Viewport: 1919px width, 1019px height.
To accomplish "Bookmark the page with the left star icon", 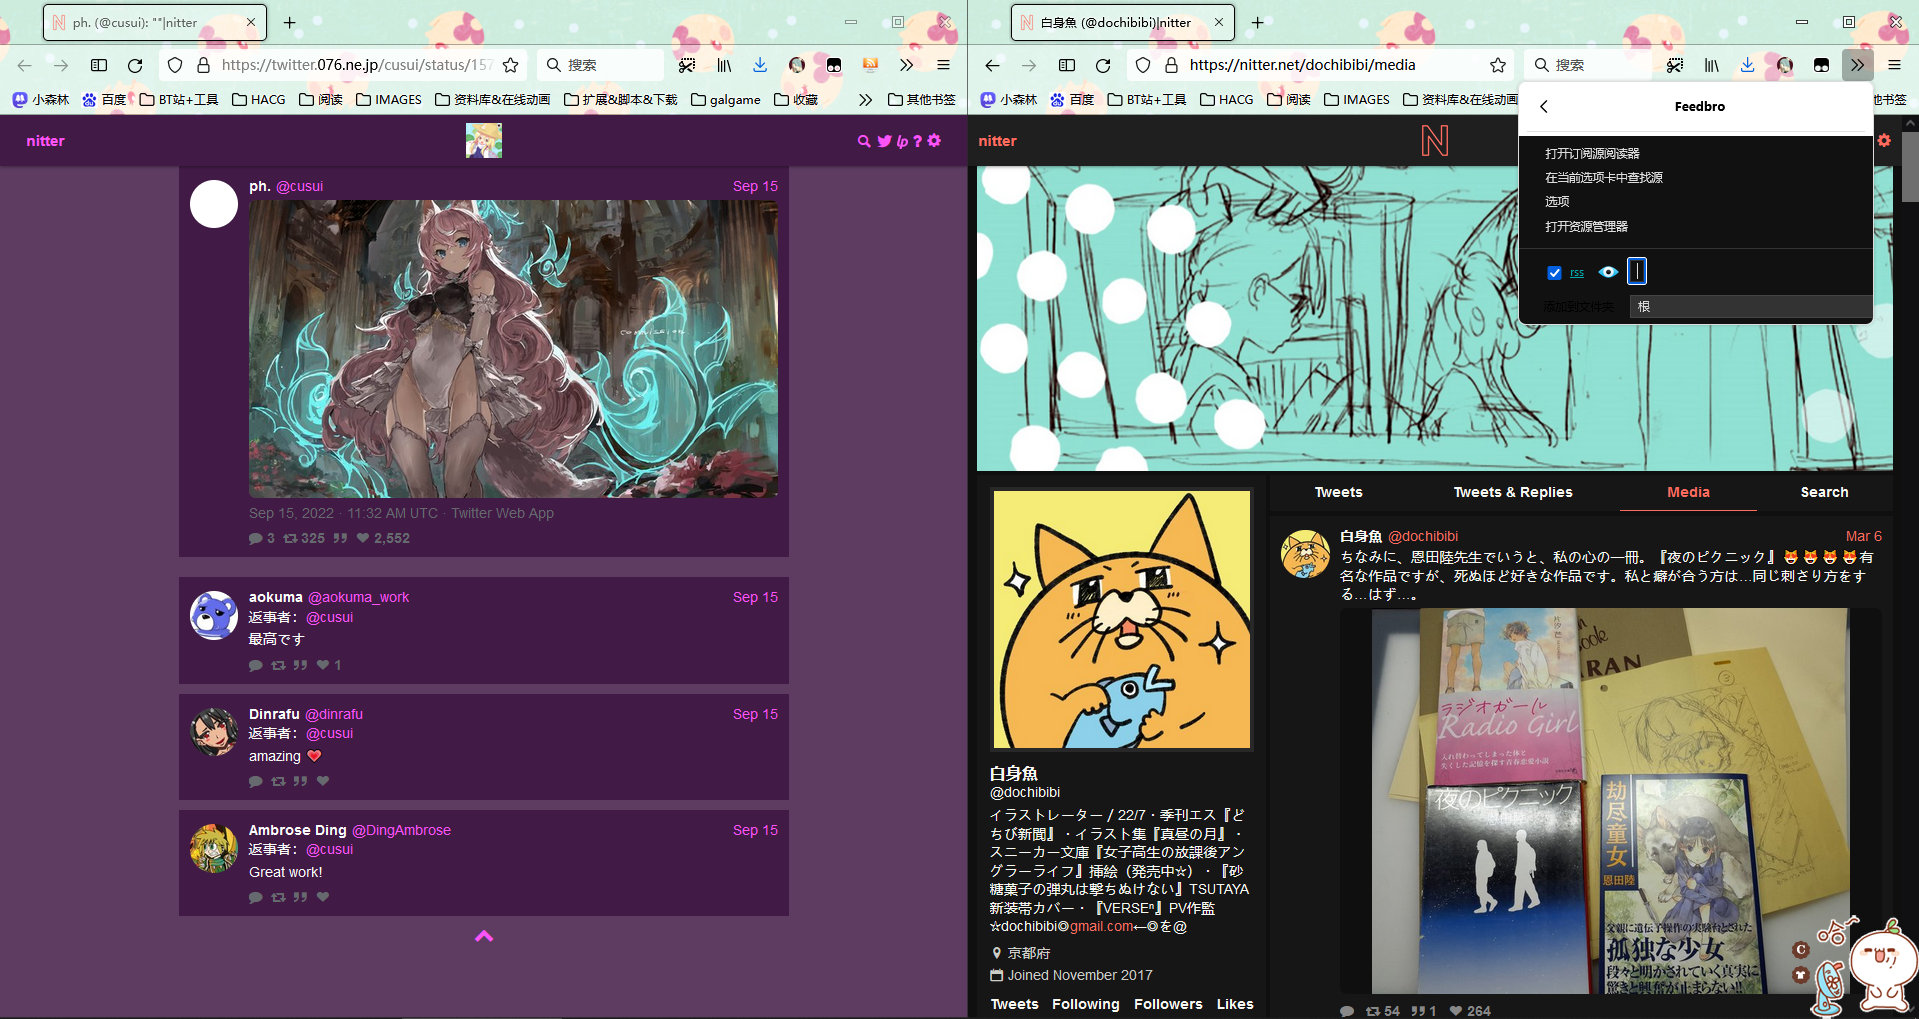I will (510, 65).
